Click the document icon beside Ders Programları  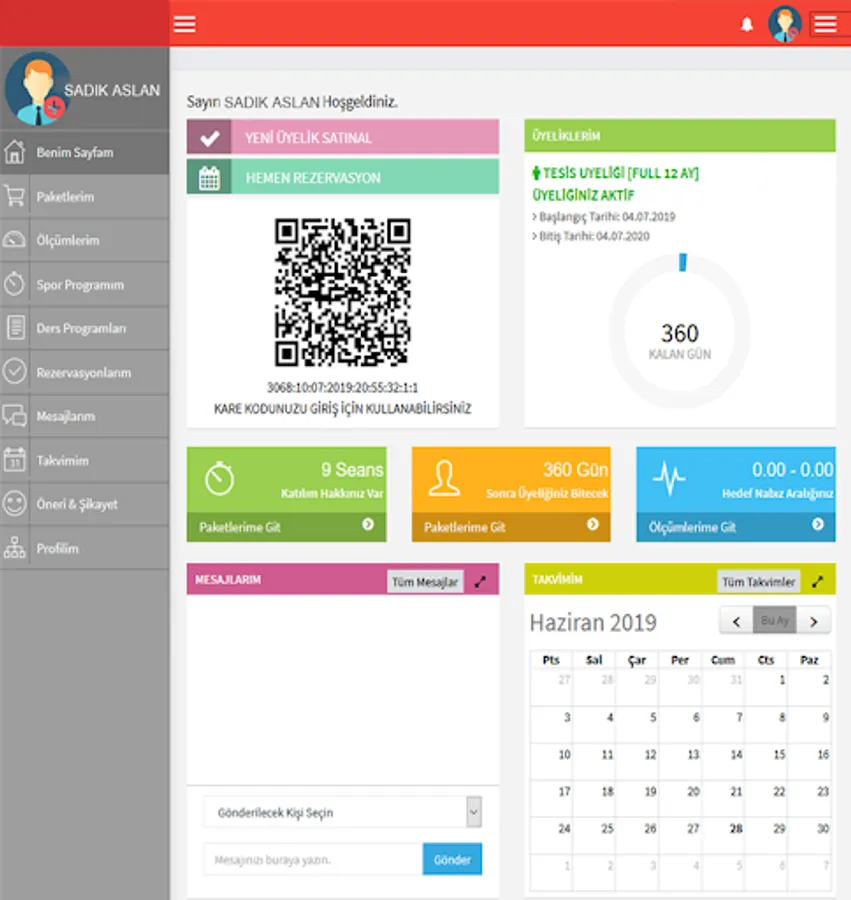tap(15, 328)
